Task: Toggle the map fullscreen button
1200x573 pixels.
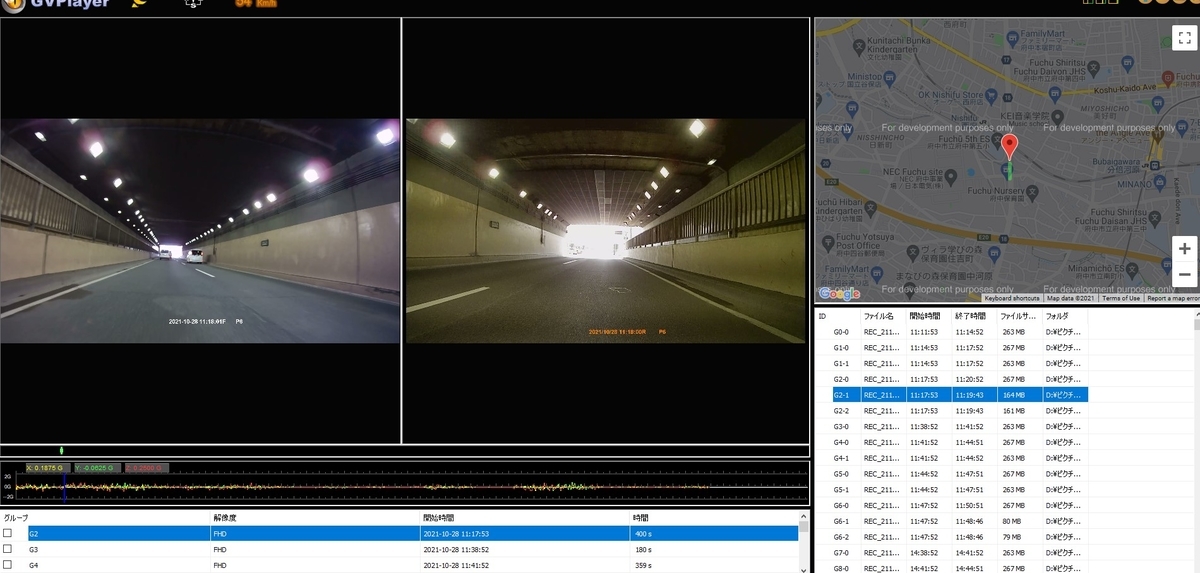Action: click(x=1184, y=38)
